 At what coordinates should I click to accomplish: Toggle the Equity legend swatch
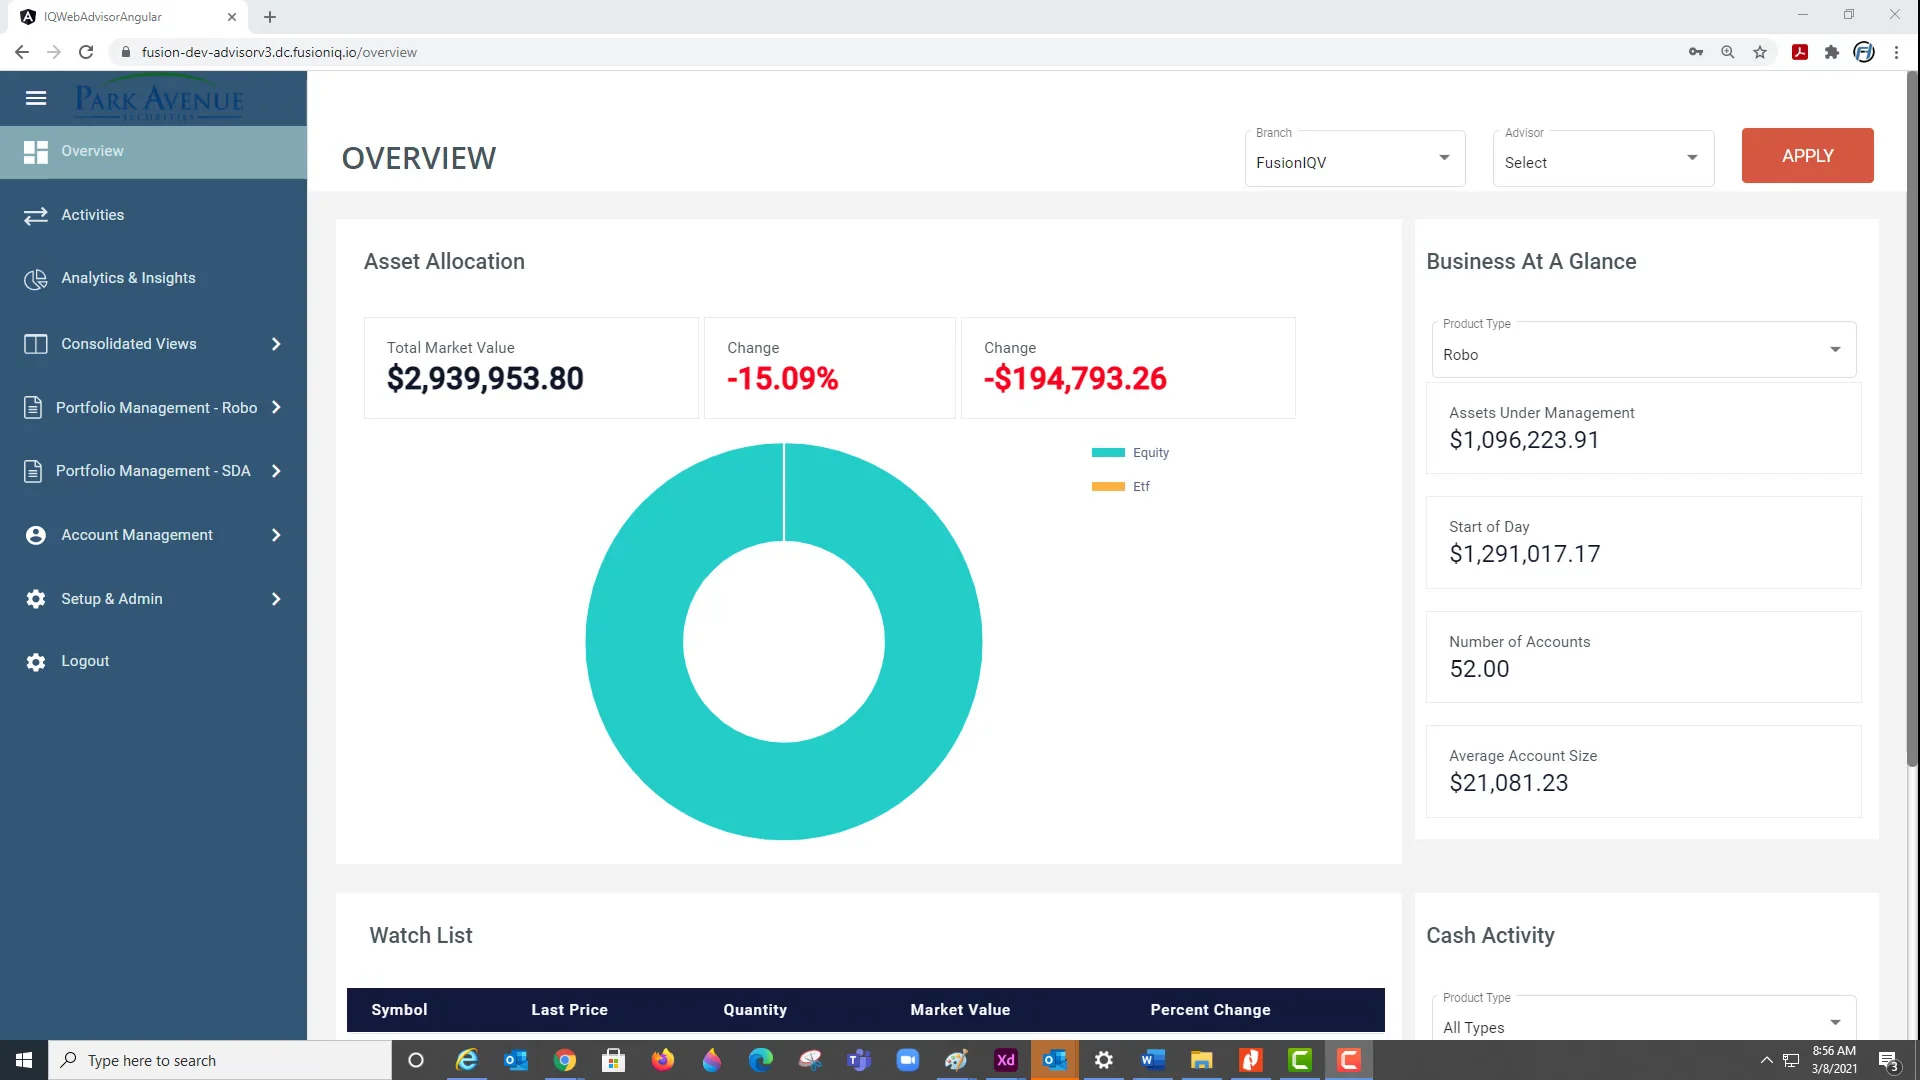(x=1108, y=453)
